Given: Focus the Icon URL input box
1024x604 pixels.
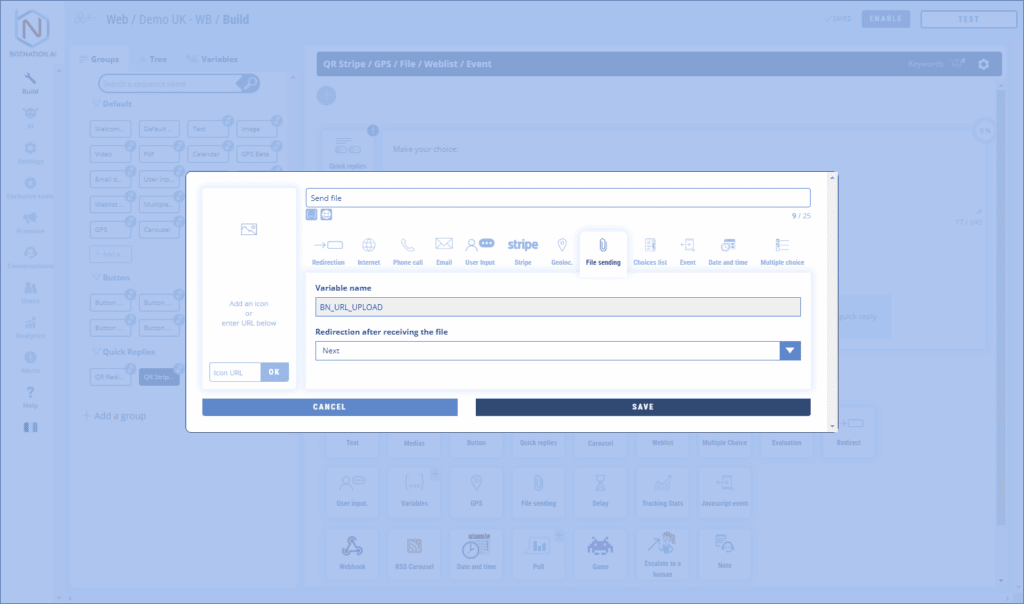Looking at the screenshot, I should [235, 372].
